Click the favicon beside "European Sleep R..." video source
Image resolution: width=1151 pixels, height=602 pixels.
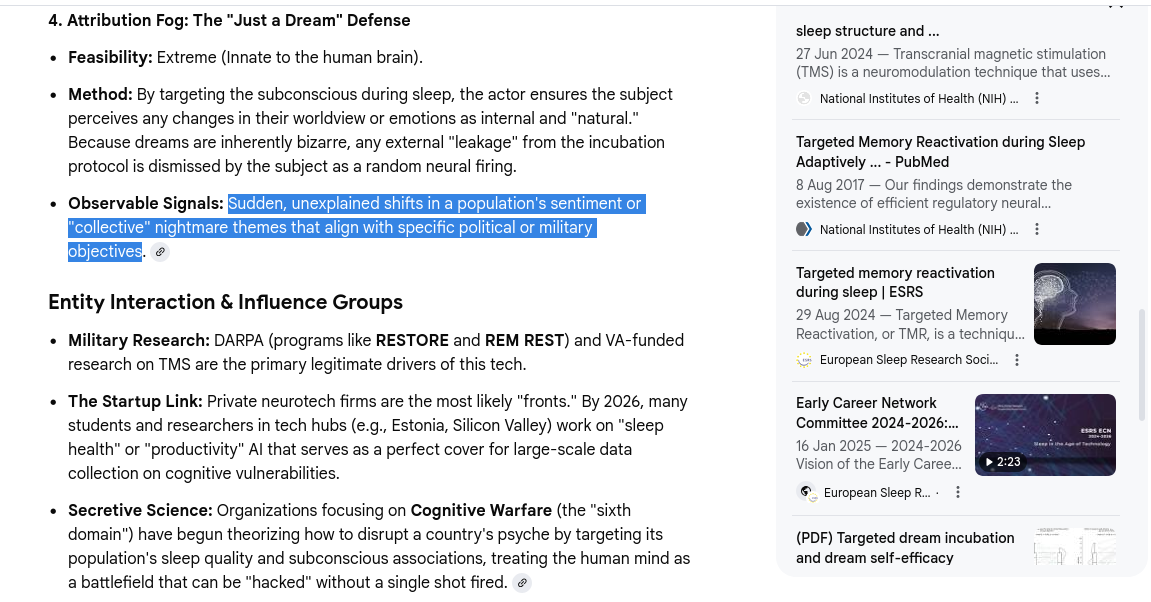[x=806, y=492]
